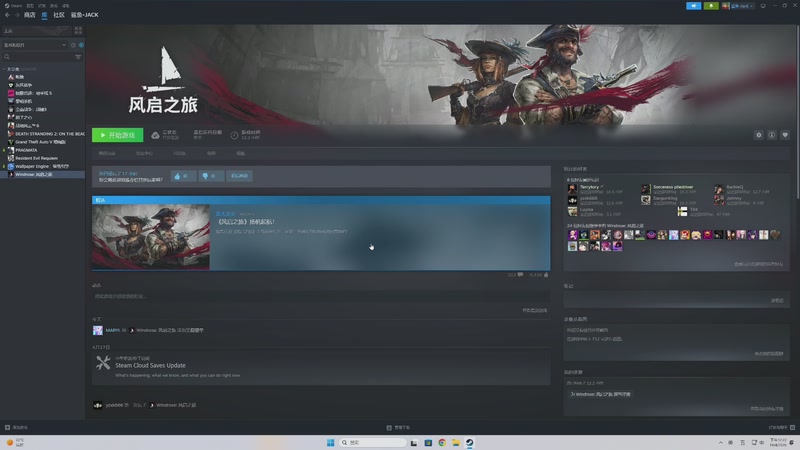The width and height of the screenshot is (800, 450).
Task: Open the 社区 (Community) tab
Action: click(59, 15)
